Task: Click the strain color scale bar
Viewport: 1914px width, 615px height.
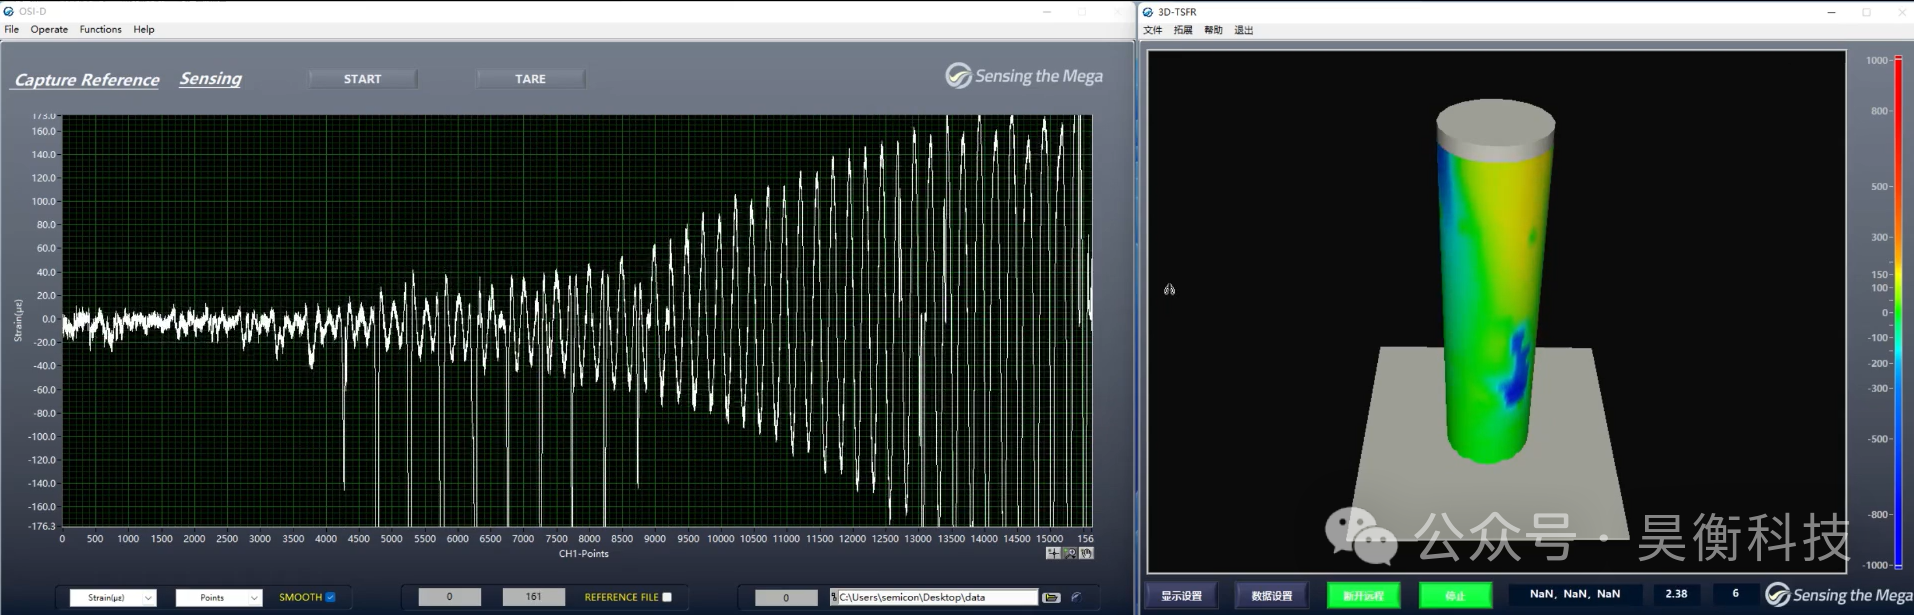Action: click(x=1897, y=312)
